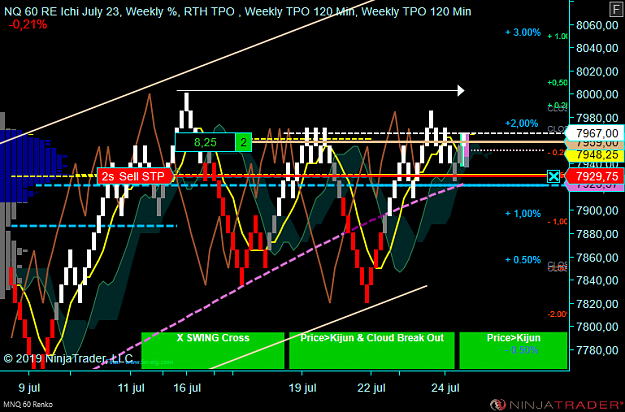The width and height of the screenshot is (625, 412).
Task: Click the 7860,00 price axis label
Action: pyautogui.click(x=597, y=257)
